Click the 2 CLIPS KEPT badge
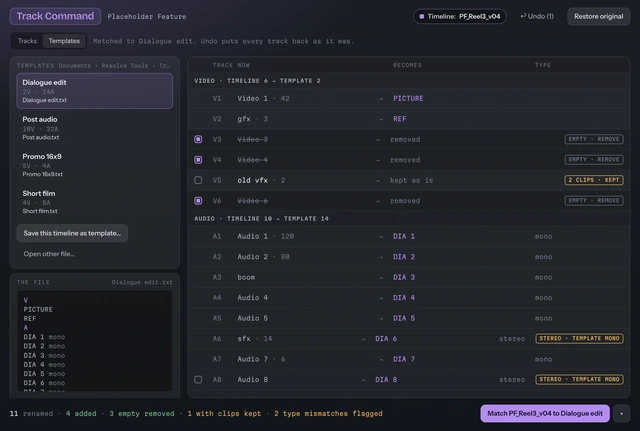Screen dimensions: 640x431 [x=594, y=180]
